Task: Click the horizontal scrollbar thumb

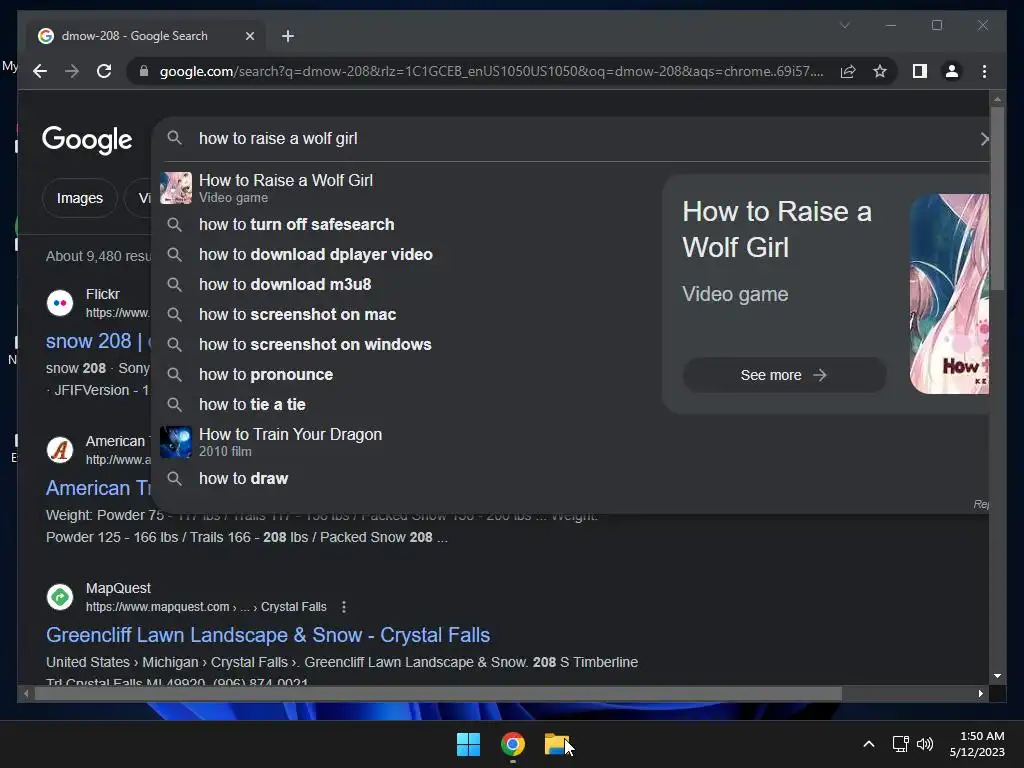Action: point(438,694)
